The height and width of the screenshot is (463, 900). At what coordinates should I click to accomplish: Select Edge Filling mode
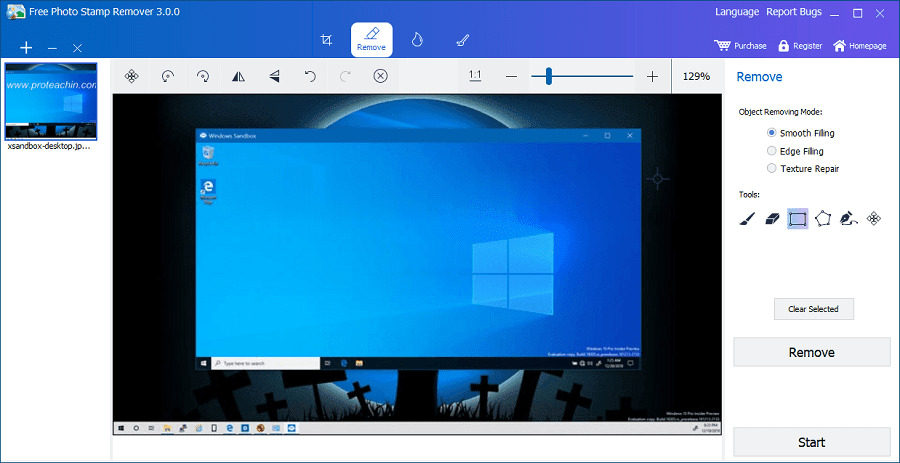(x=795, y=151)
